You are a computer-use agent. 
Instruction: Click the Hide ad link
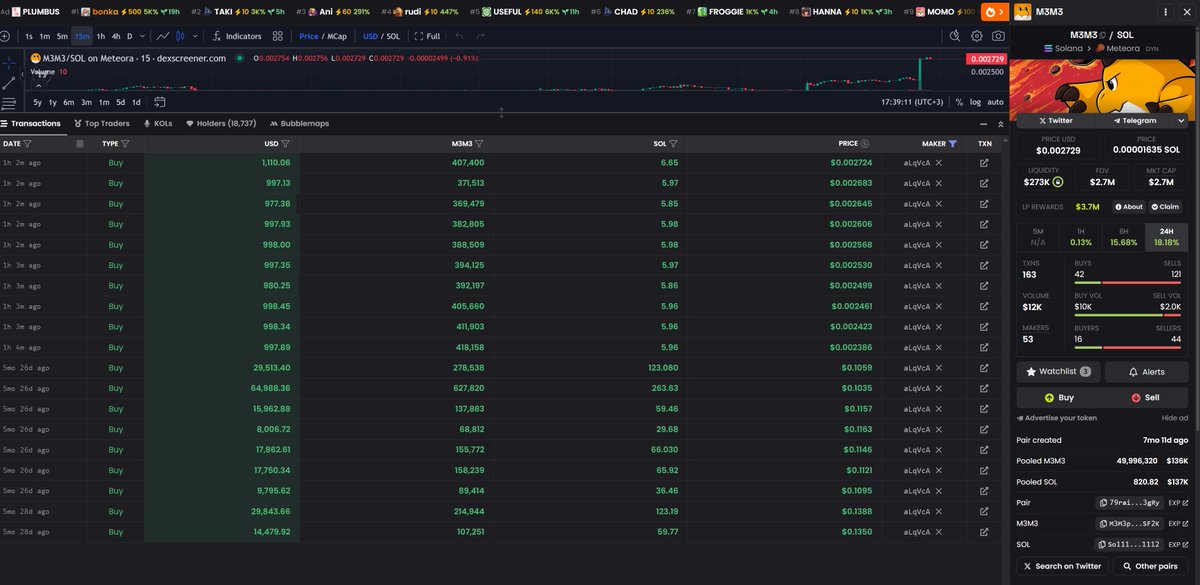point(1174,418)
